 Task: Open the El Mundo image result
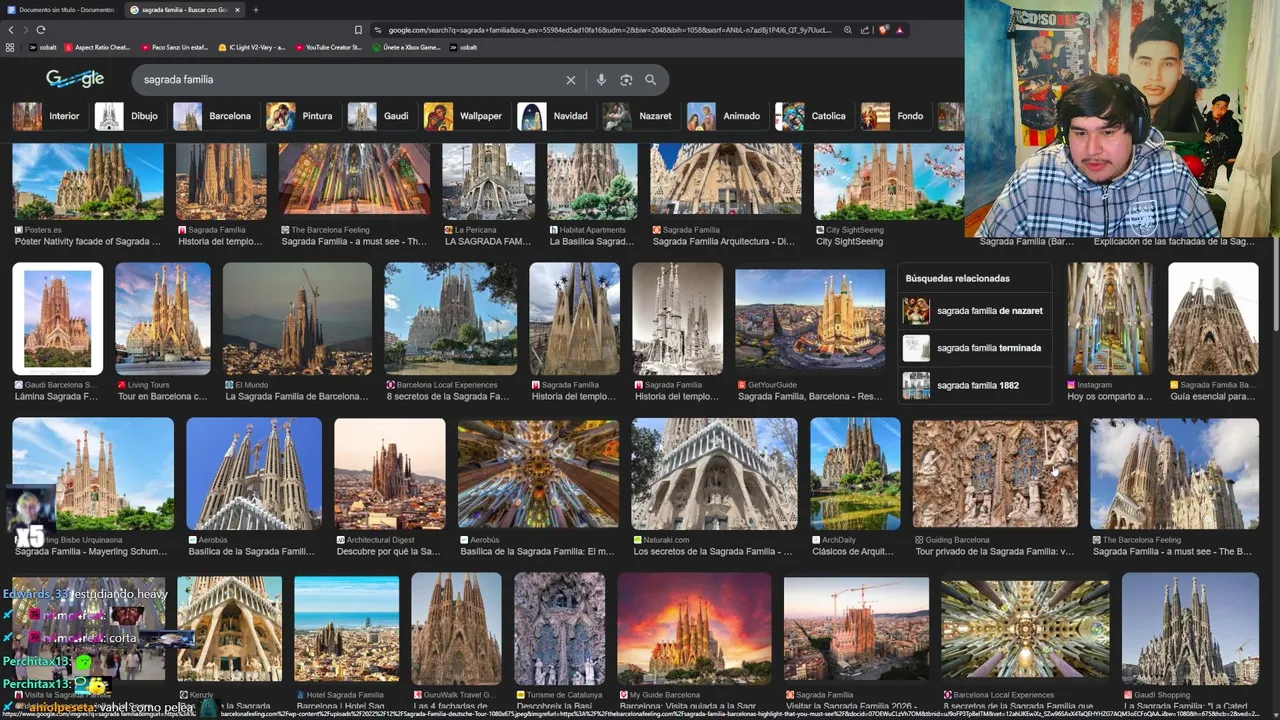click(x=297, y=319)
